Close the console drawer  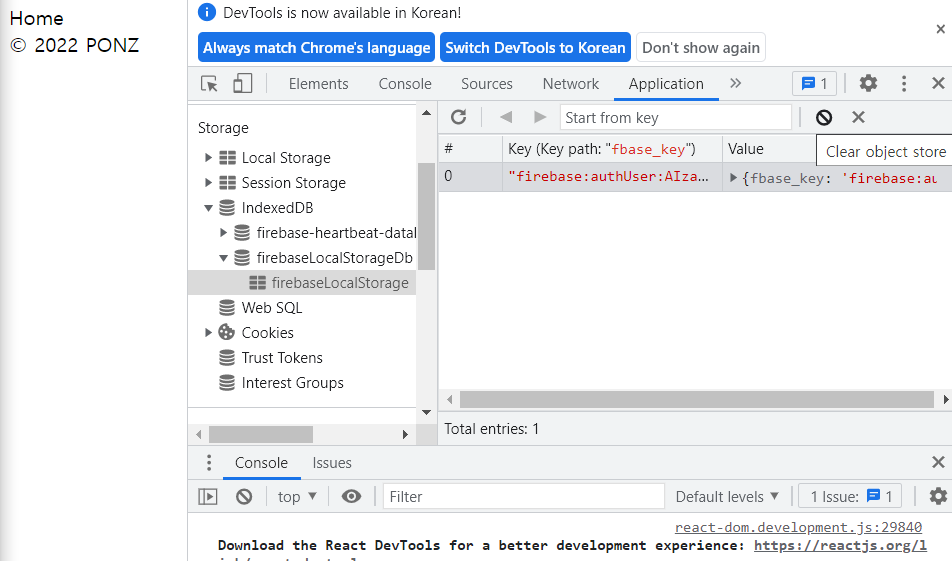938,462
